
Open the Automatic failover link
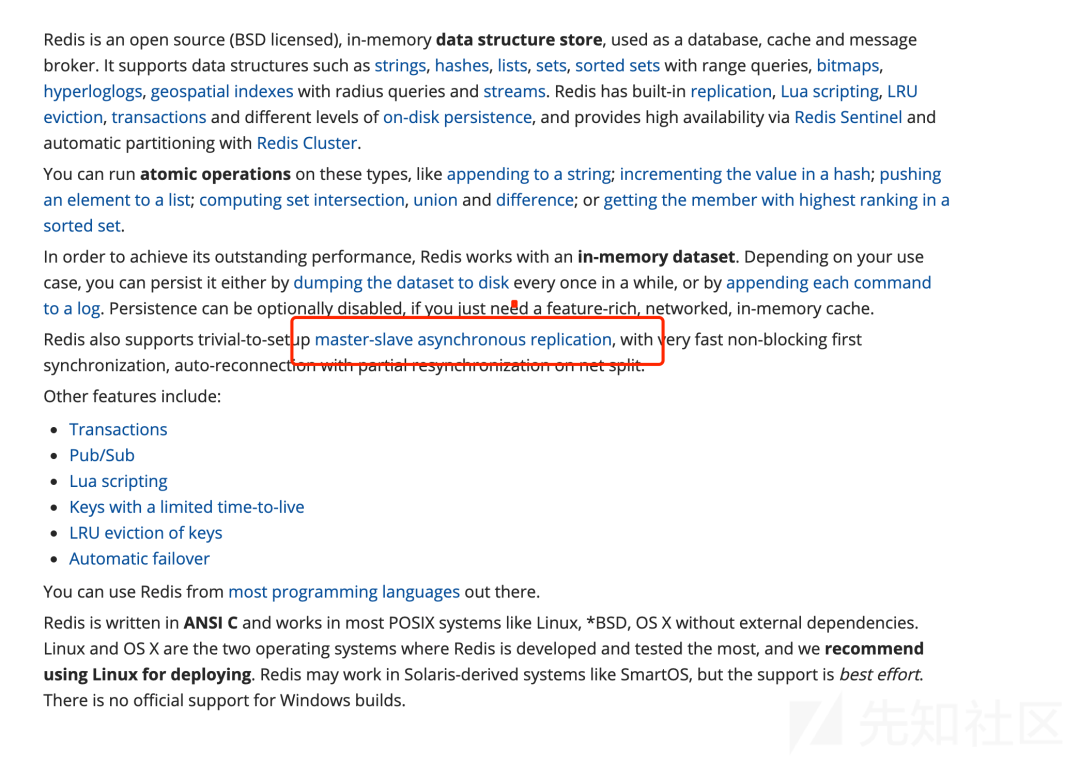[139, 560]
